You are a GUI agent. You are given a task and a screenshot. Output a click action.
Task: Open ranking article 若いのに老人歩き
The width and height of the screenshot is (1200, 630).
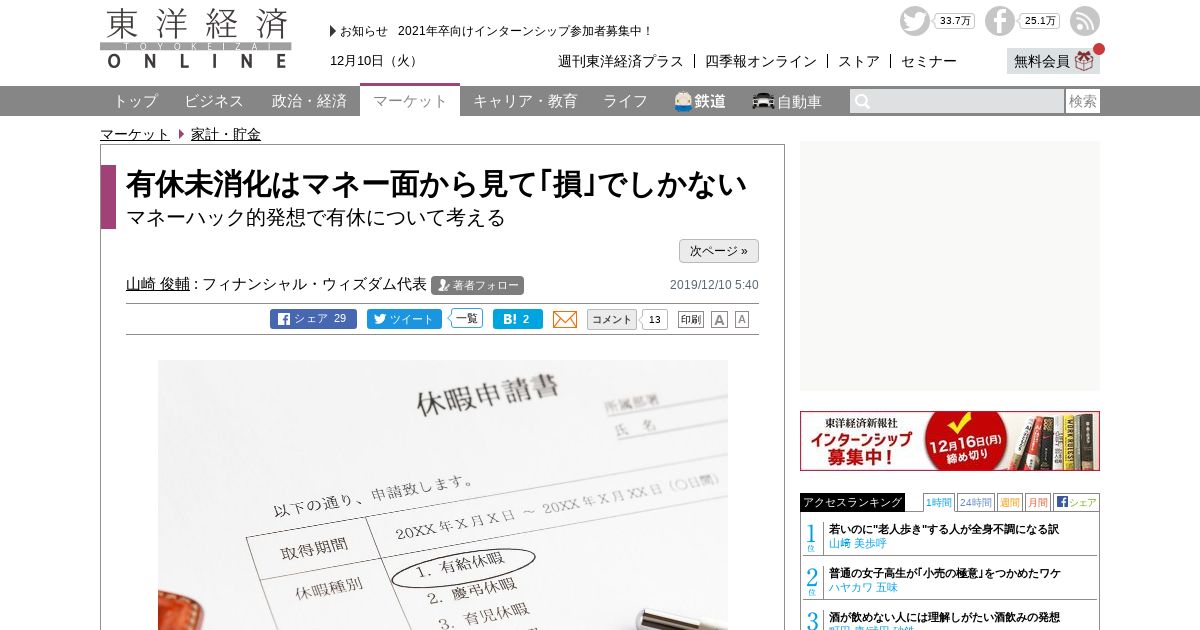coord(944,529)
